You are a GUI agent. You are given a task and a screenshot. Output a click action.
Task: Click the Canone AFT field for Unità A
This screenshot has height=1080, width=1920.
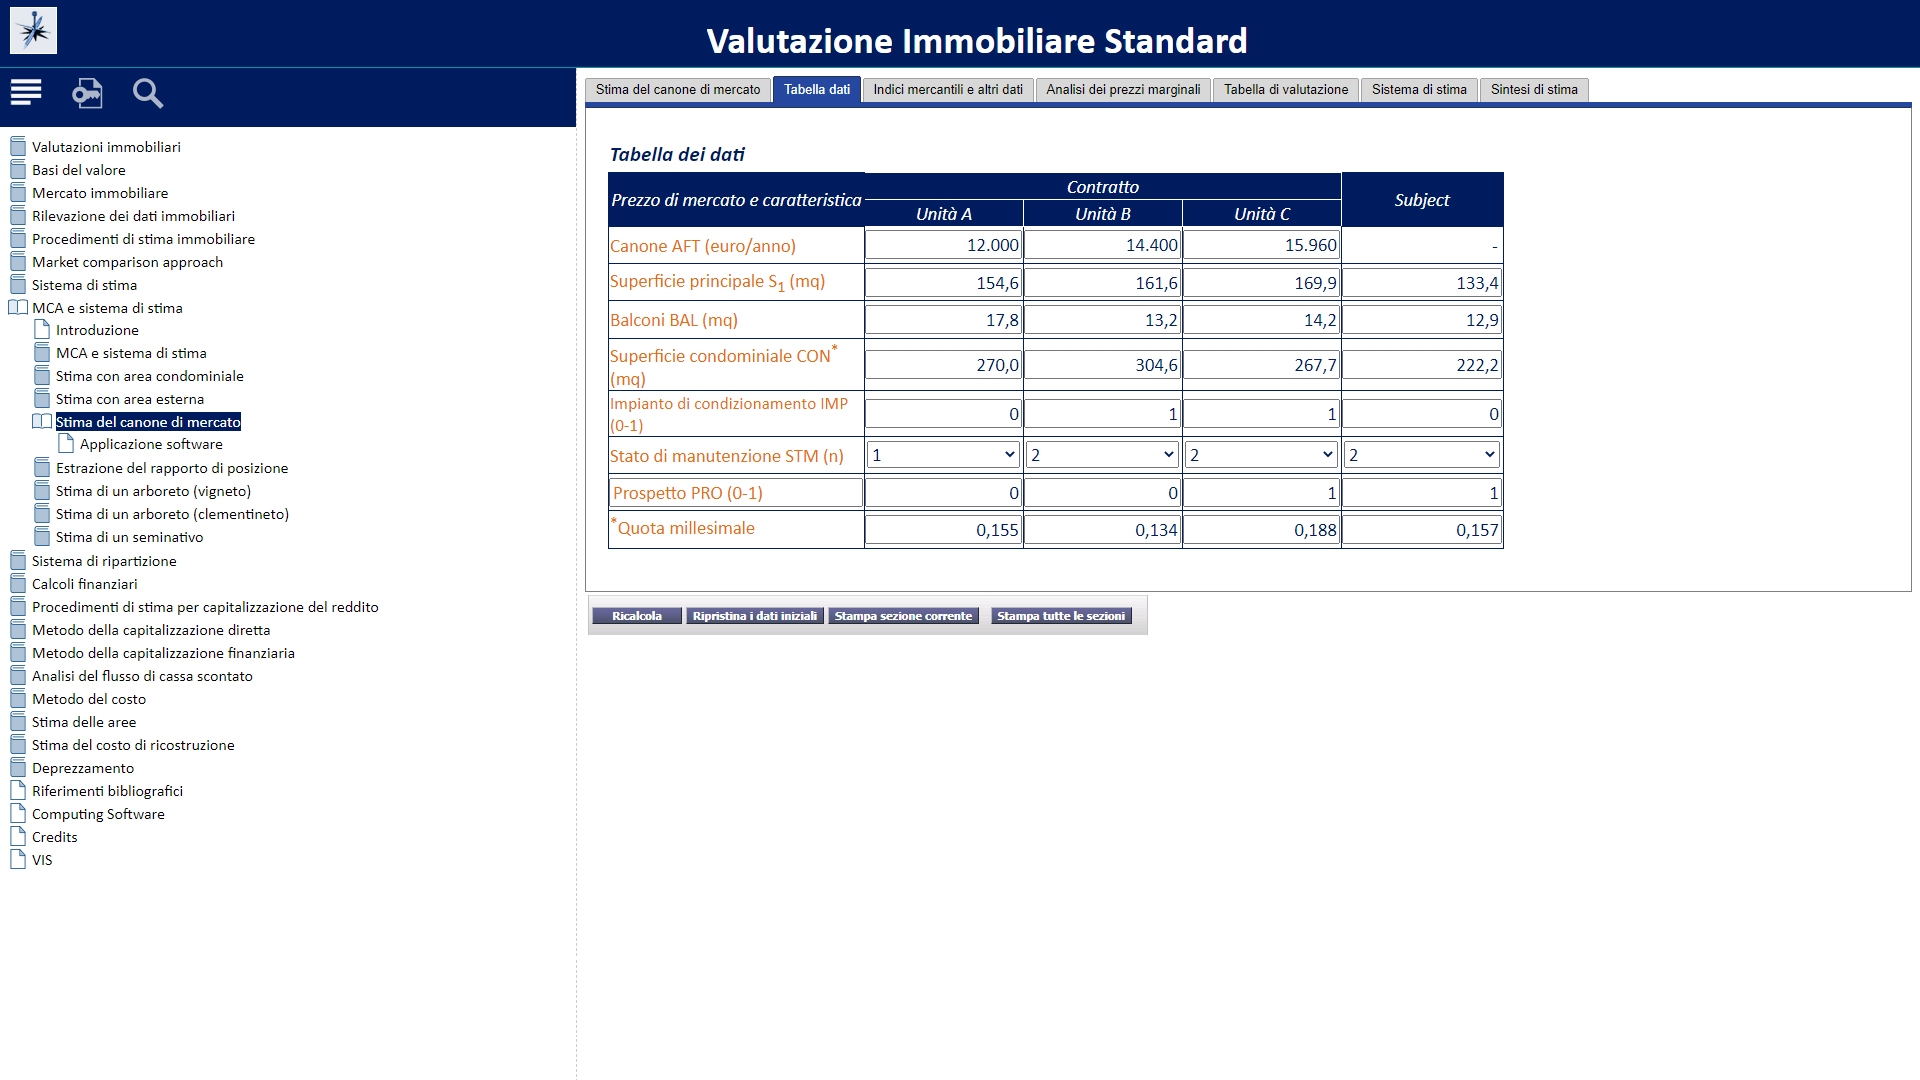tap(943, 245)
